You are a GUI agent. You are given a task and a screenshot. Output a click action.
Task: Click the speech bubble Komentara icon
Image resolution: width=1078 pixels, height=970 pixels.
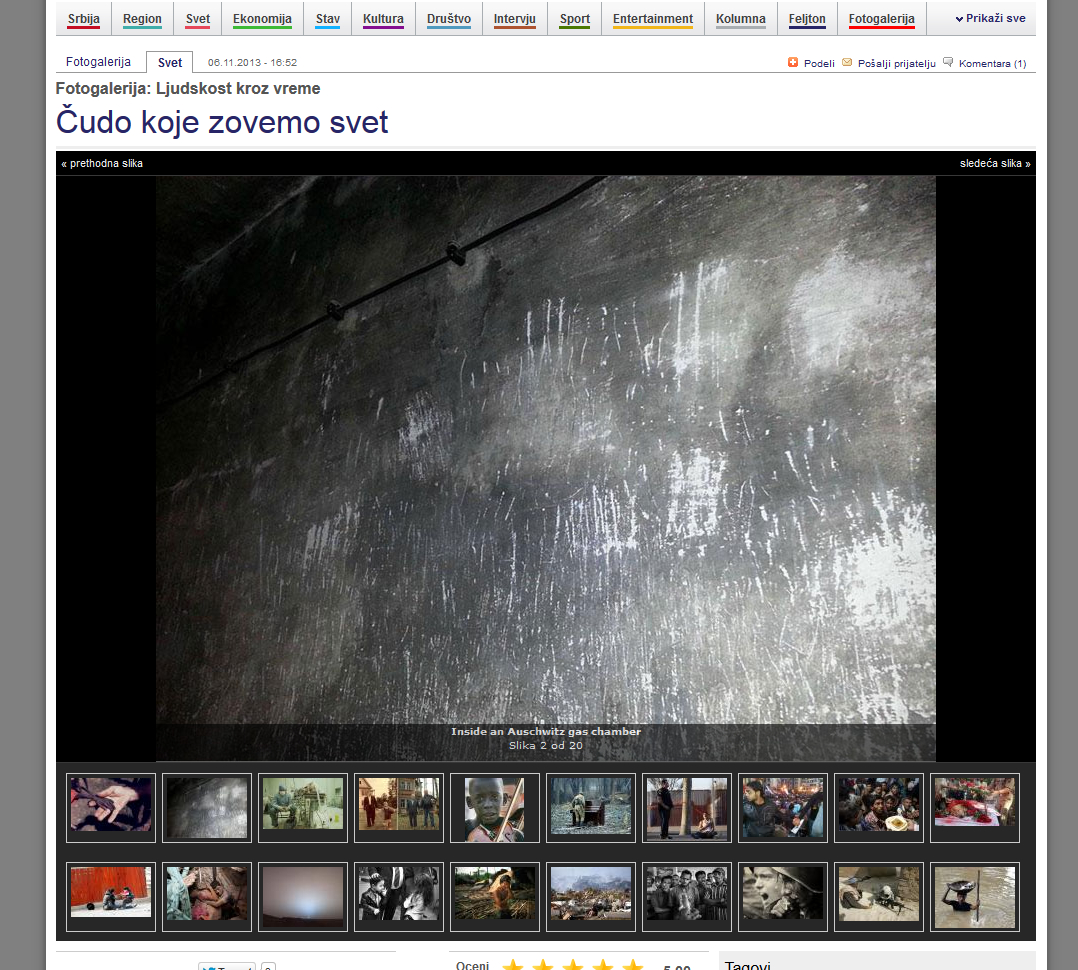coord(948,63)
